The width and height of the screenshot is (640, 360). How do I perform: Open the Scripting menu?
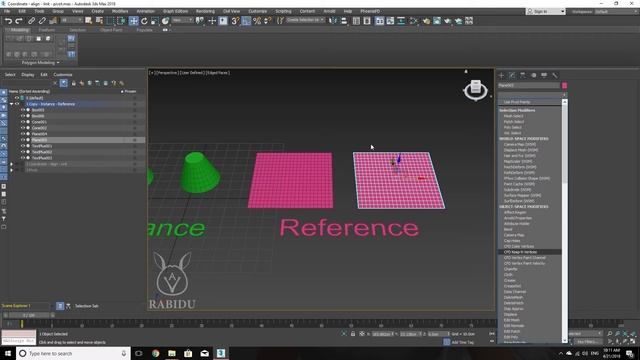(283, 11)
